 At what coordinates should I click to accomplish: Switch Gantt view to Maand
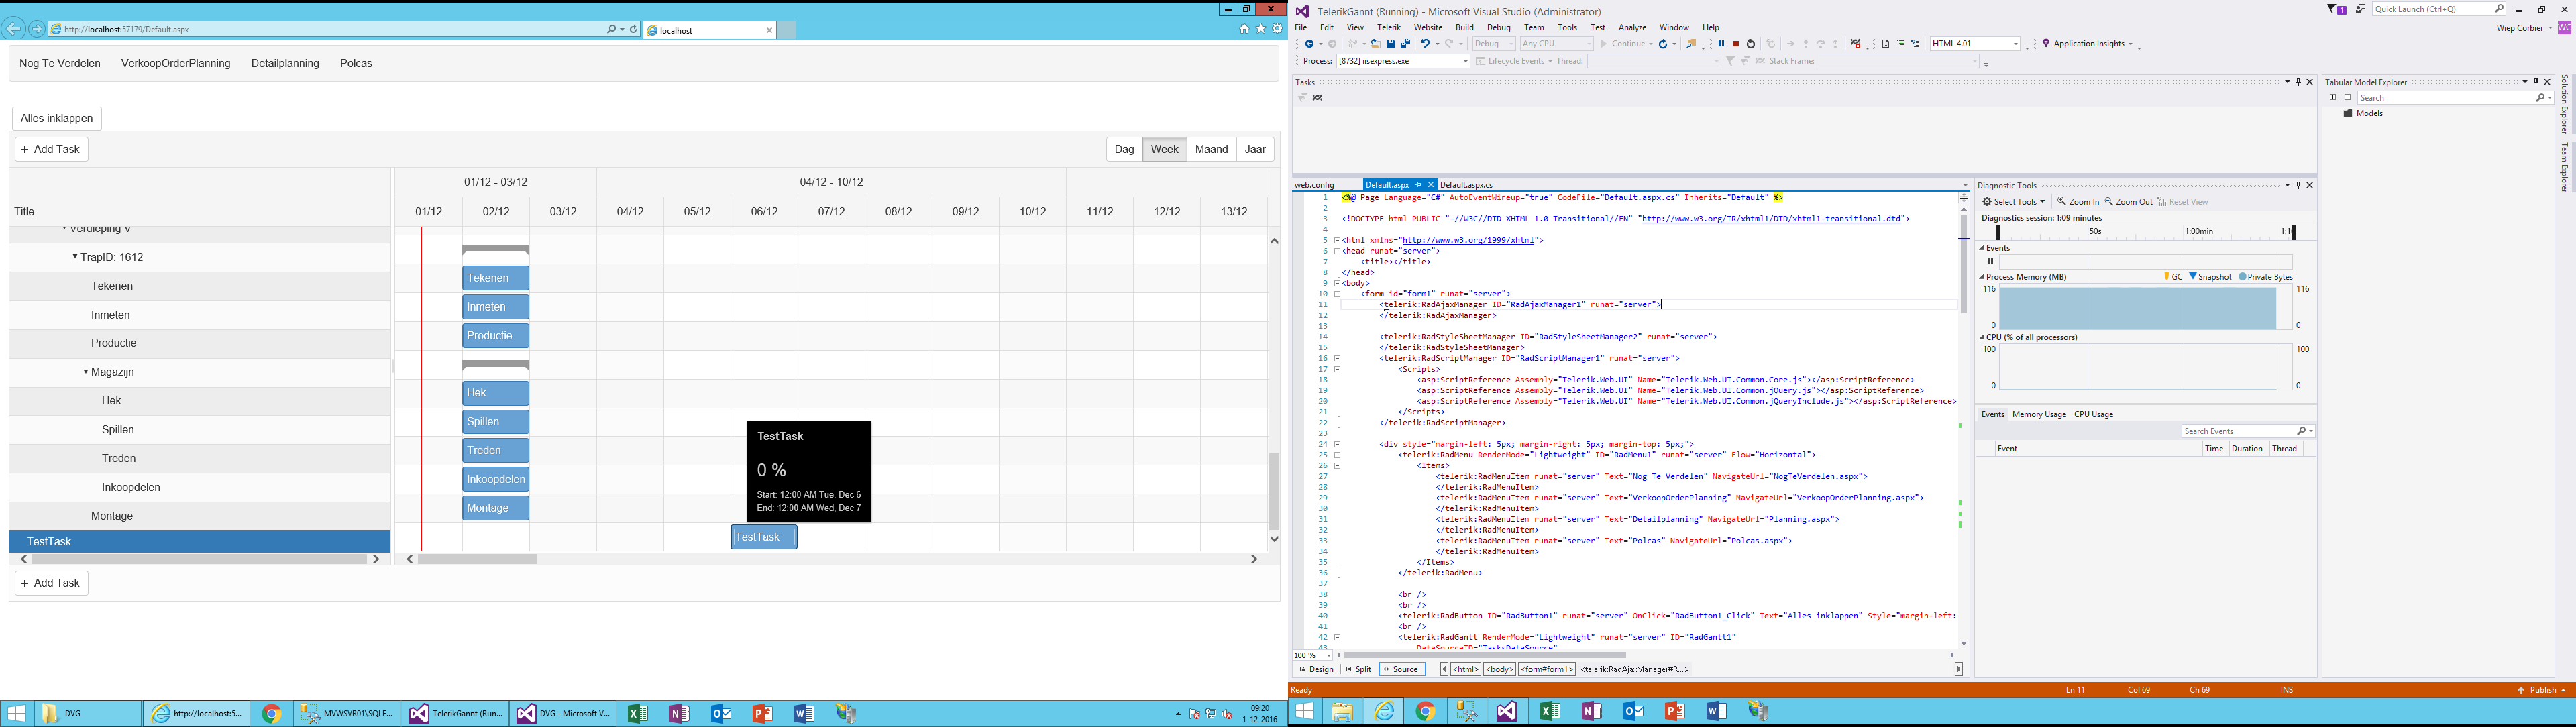click(1211, 149)
